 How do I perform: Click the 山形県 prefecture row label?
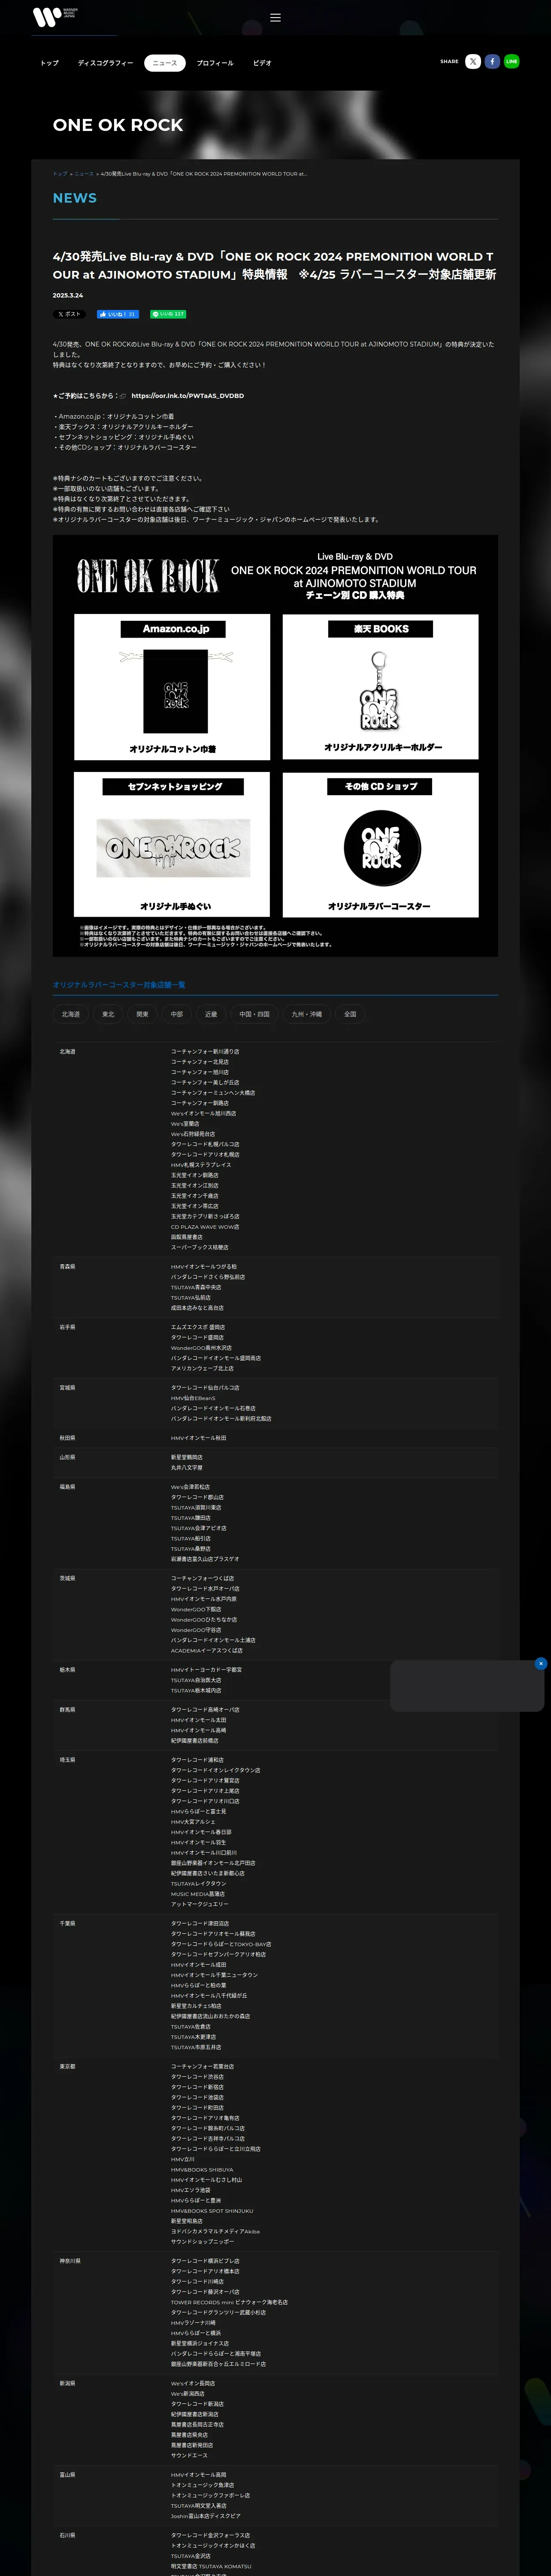[67, 1457]
